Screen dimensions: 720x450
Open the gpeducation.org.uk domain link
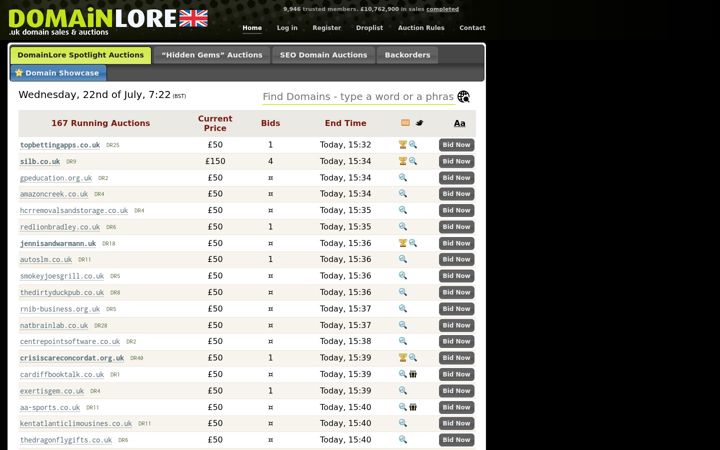56,178
